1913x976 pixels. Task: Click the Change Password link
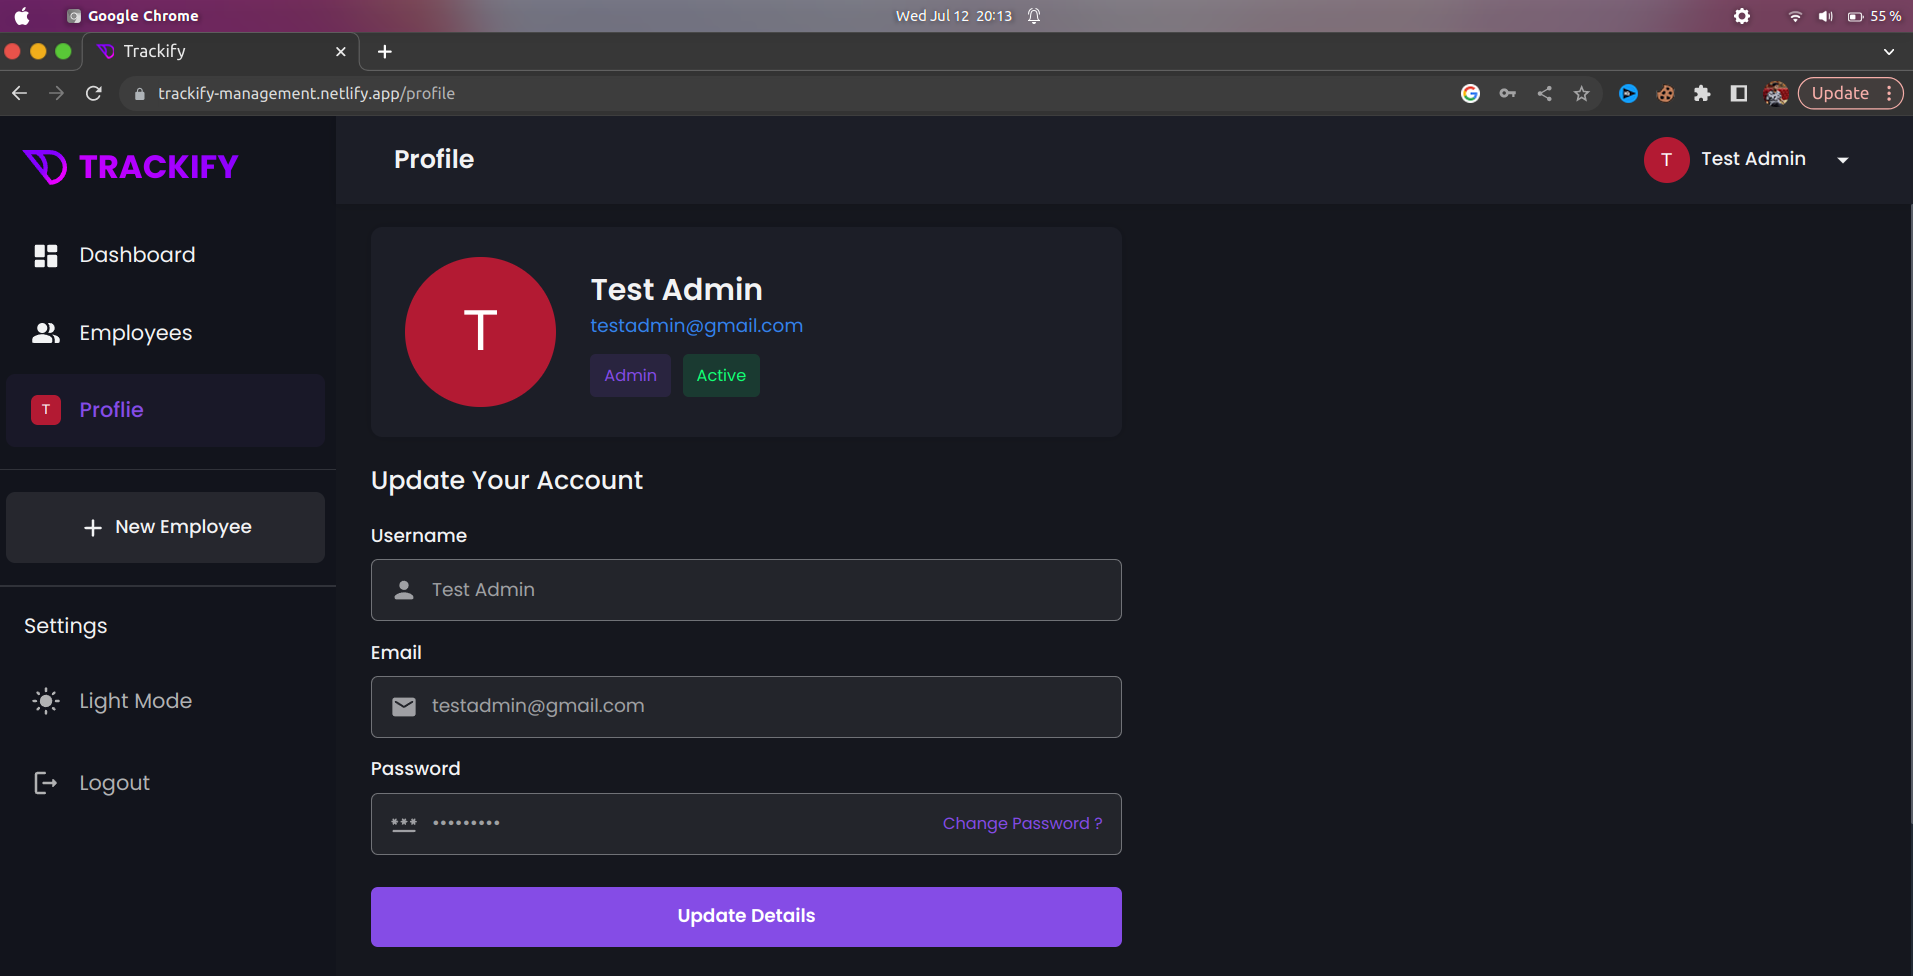pos(1021,824)
